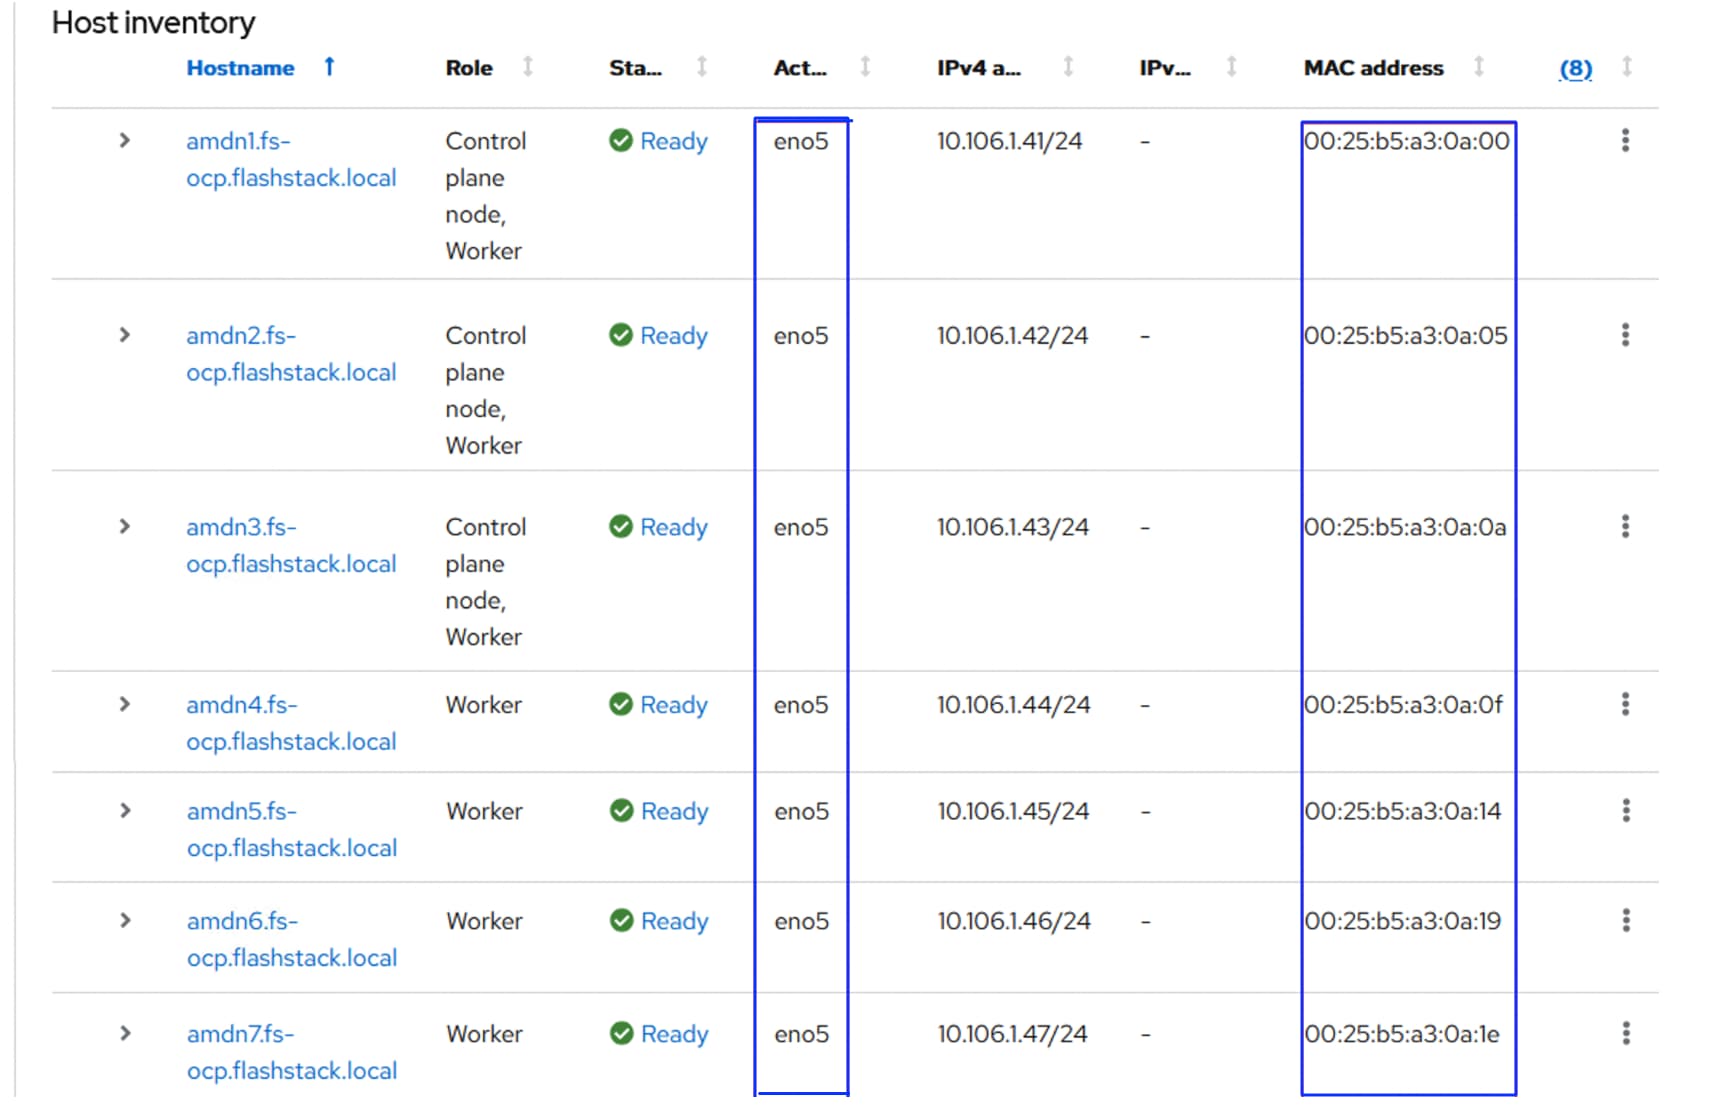Sort by the IPv4 address column

1068,67
